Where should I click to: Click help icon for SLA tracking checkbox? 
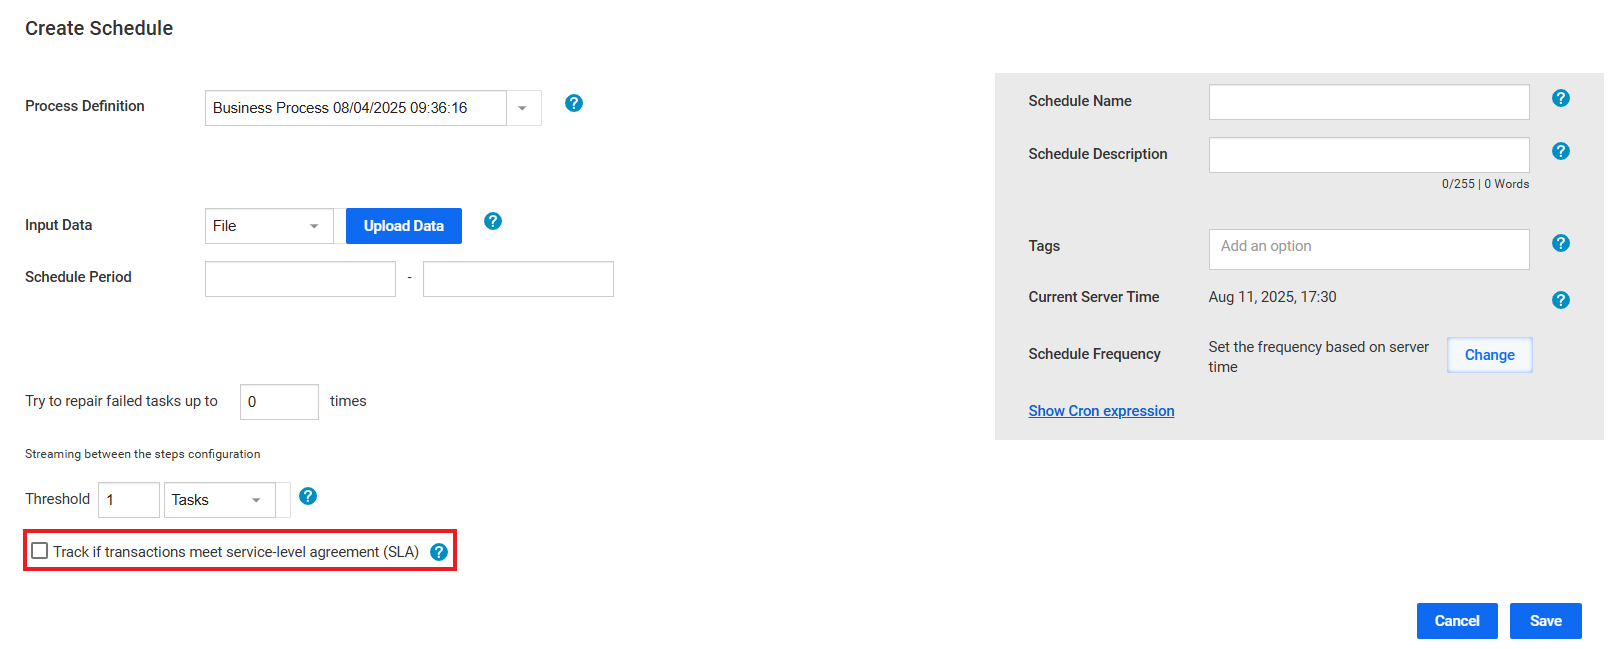(439, 552)
